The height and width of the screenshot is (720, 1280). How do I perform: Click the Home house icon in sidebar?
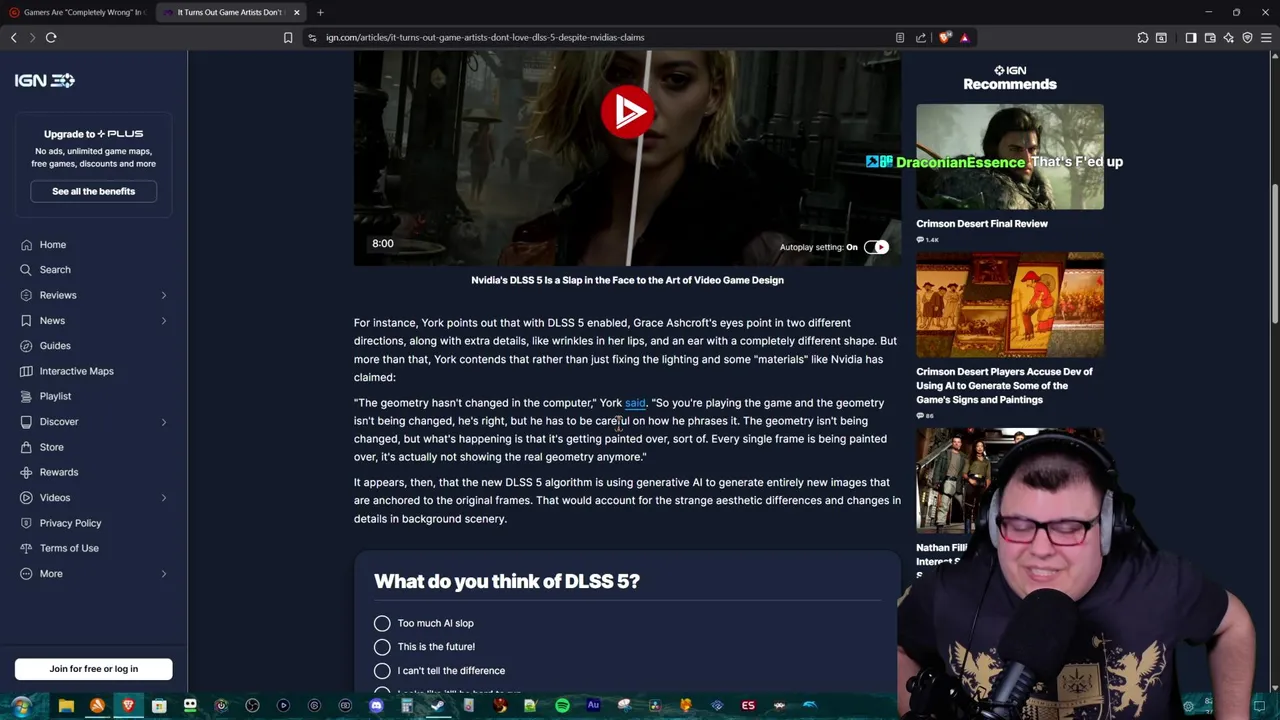[25, 244]
